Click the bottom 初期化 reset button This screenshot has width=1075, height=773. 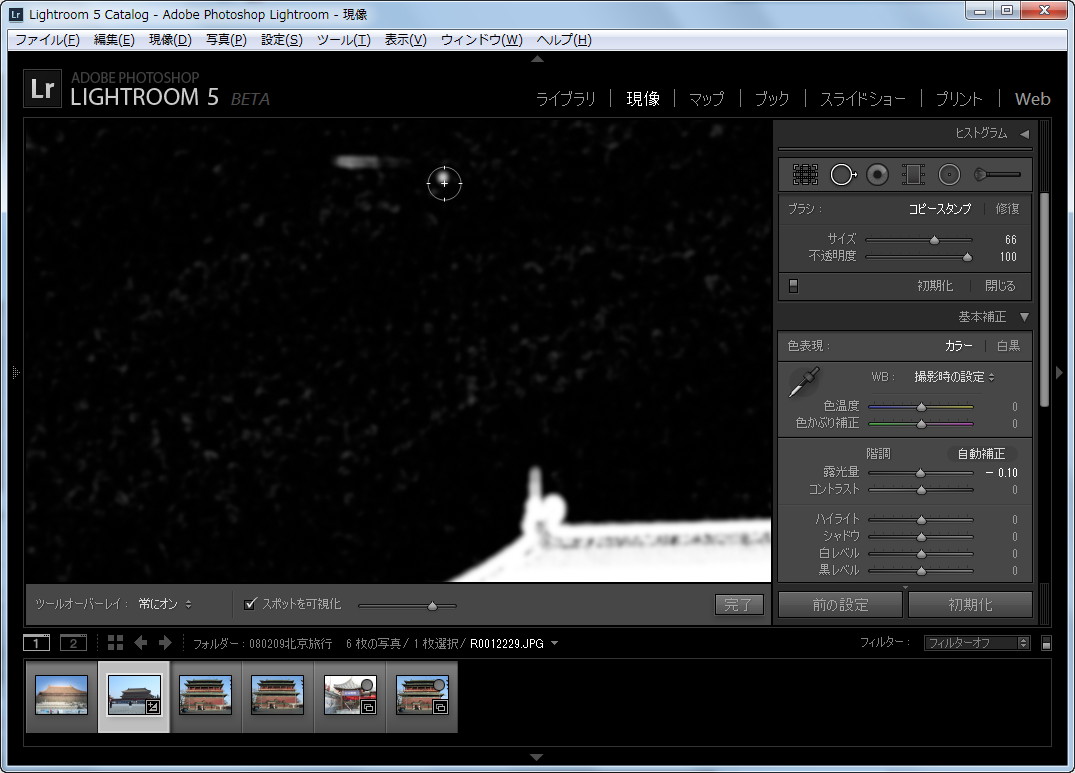coord(970,604)
